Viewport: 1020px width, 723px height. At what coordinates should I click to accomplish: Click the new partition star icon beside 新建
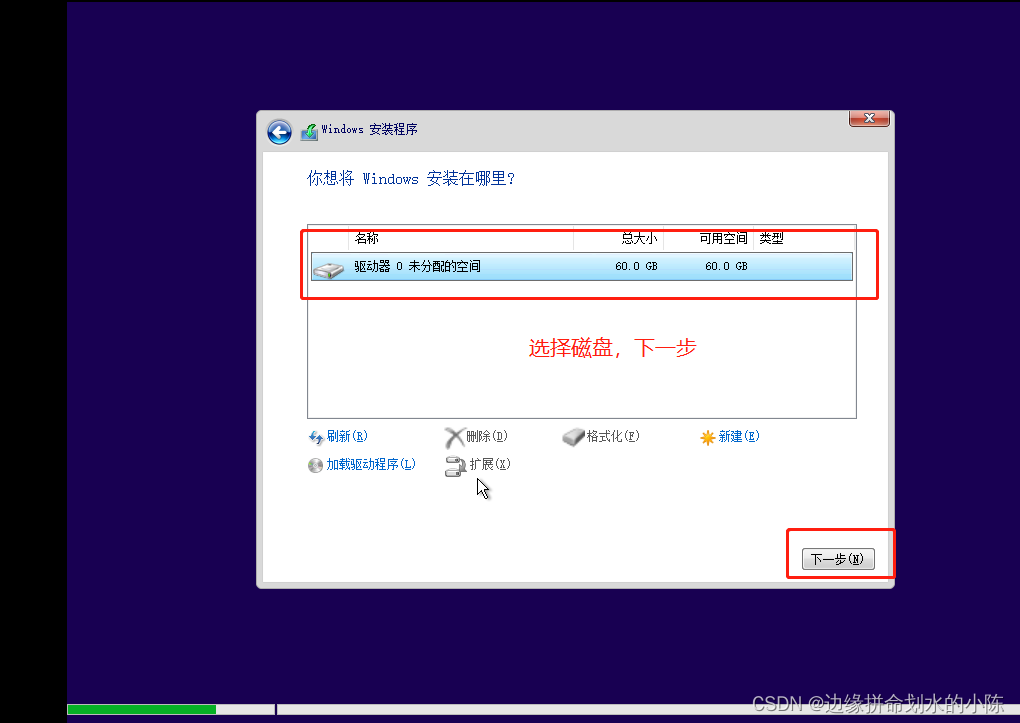[708, 437]
